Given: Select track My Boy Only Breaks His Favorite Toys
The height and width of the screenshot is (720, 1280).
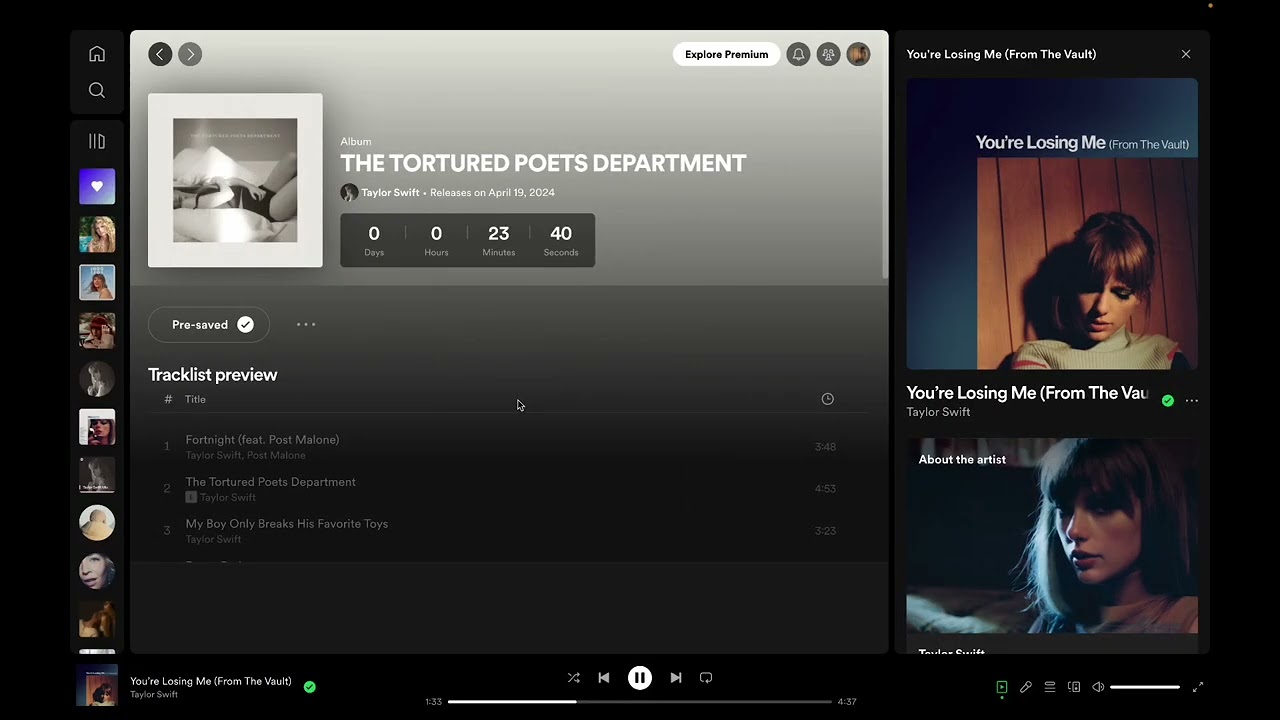Looking at the screenshot, I should 509,531.
